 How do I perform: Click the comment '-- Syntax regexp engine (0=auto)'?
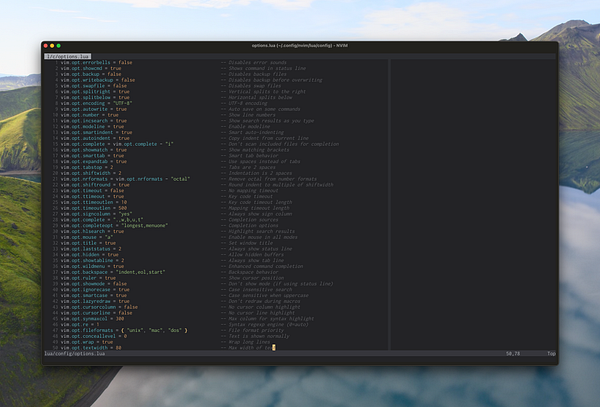[264, 324]
